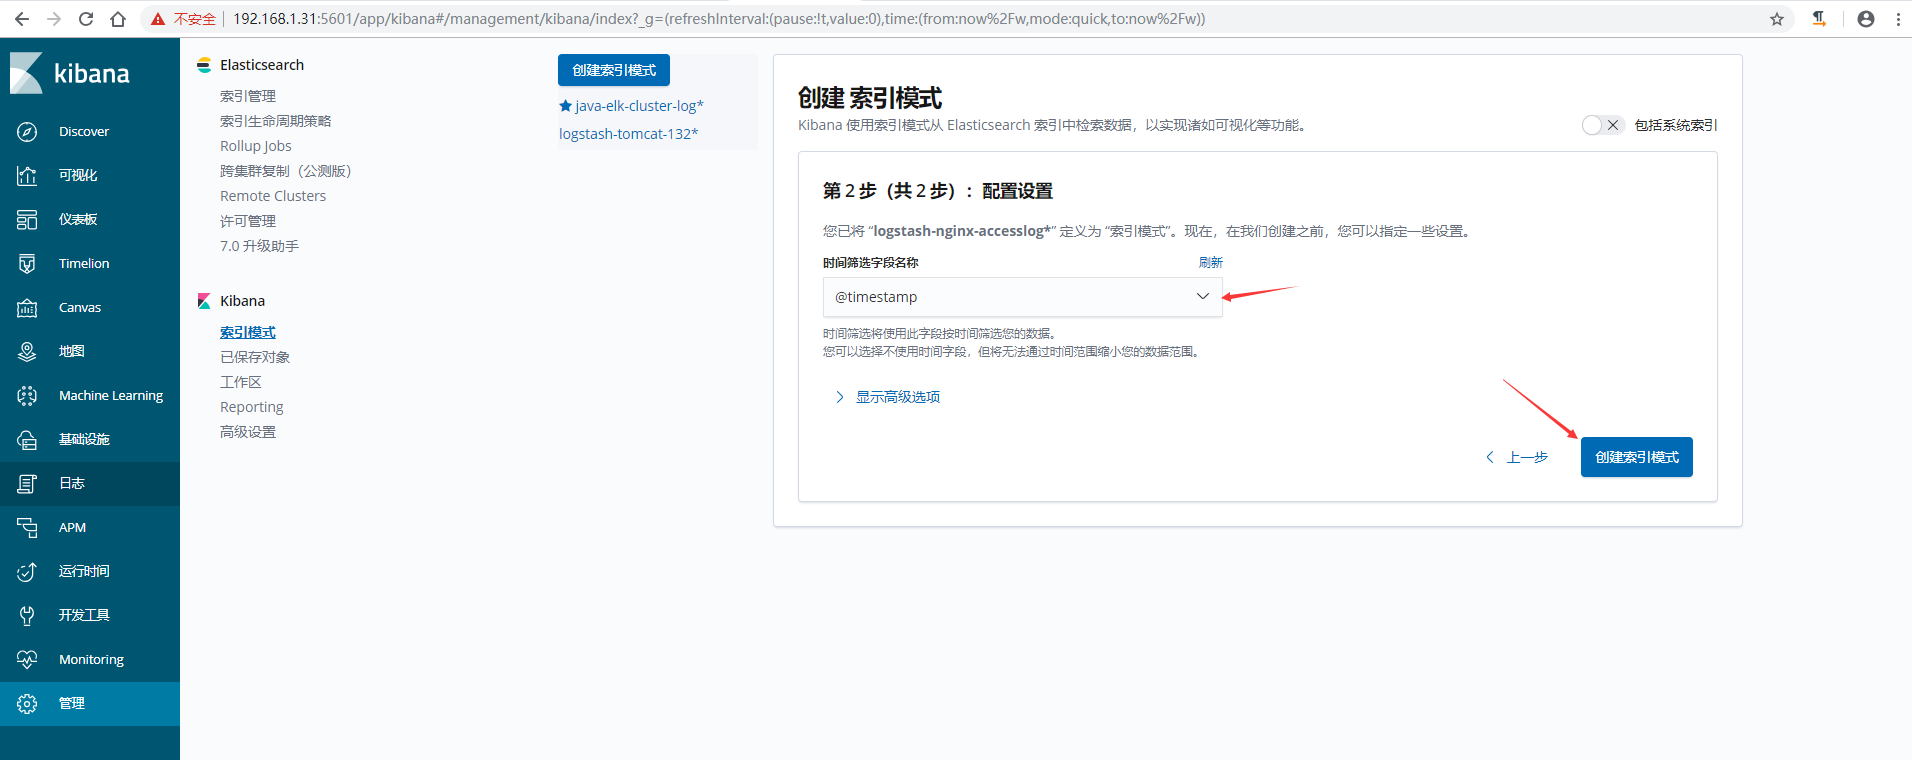The height and width of the screenshot is (760, 1912).
Task: Open 许可管理 menu item
Action: pos(248,221)
